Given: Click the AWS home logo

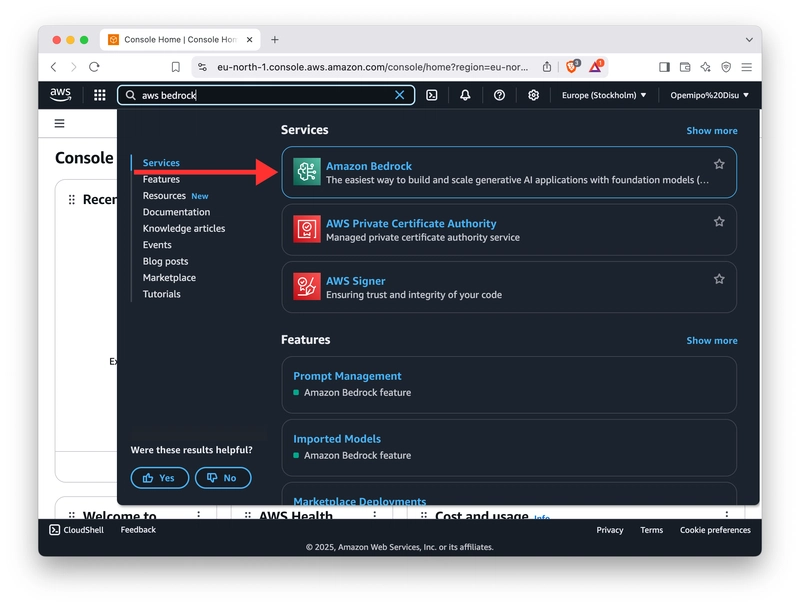Looking at the screenshot, I should [60, 95].
